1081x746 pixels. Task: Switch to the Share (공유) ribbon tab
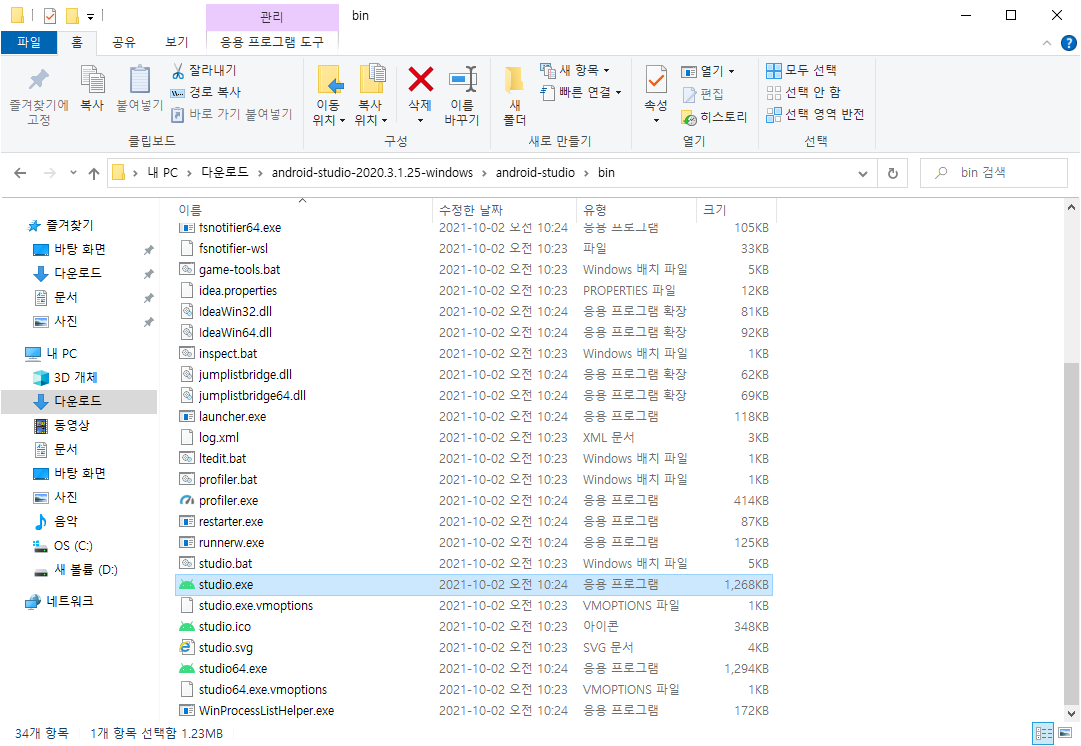124,42
